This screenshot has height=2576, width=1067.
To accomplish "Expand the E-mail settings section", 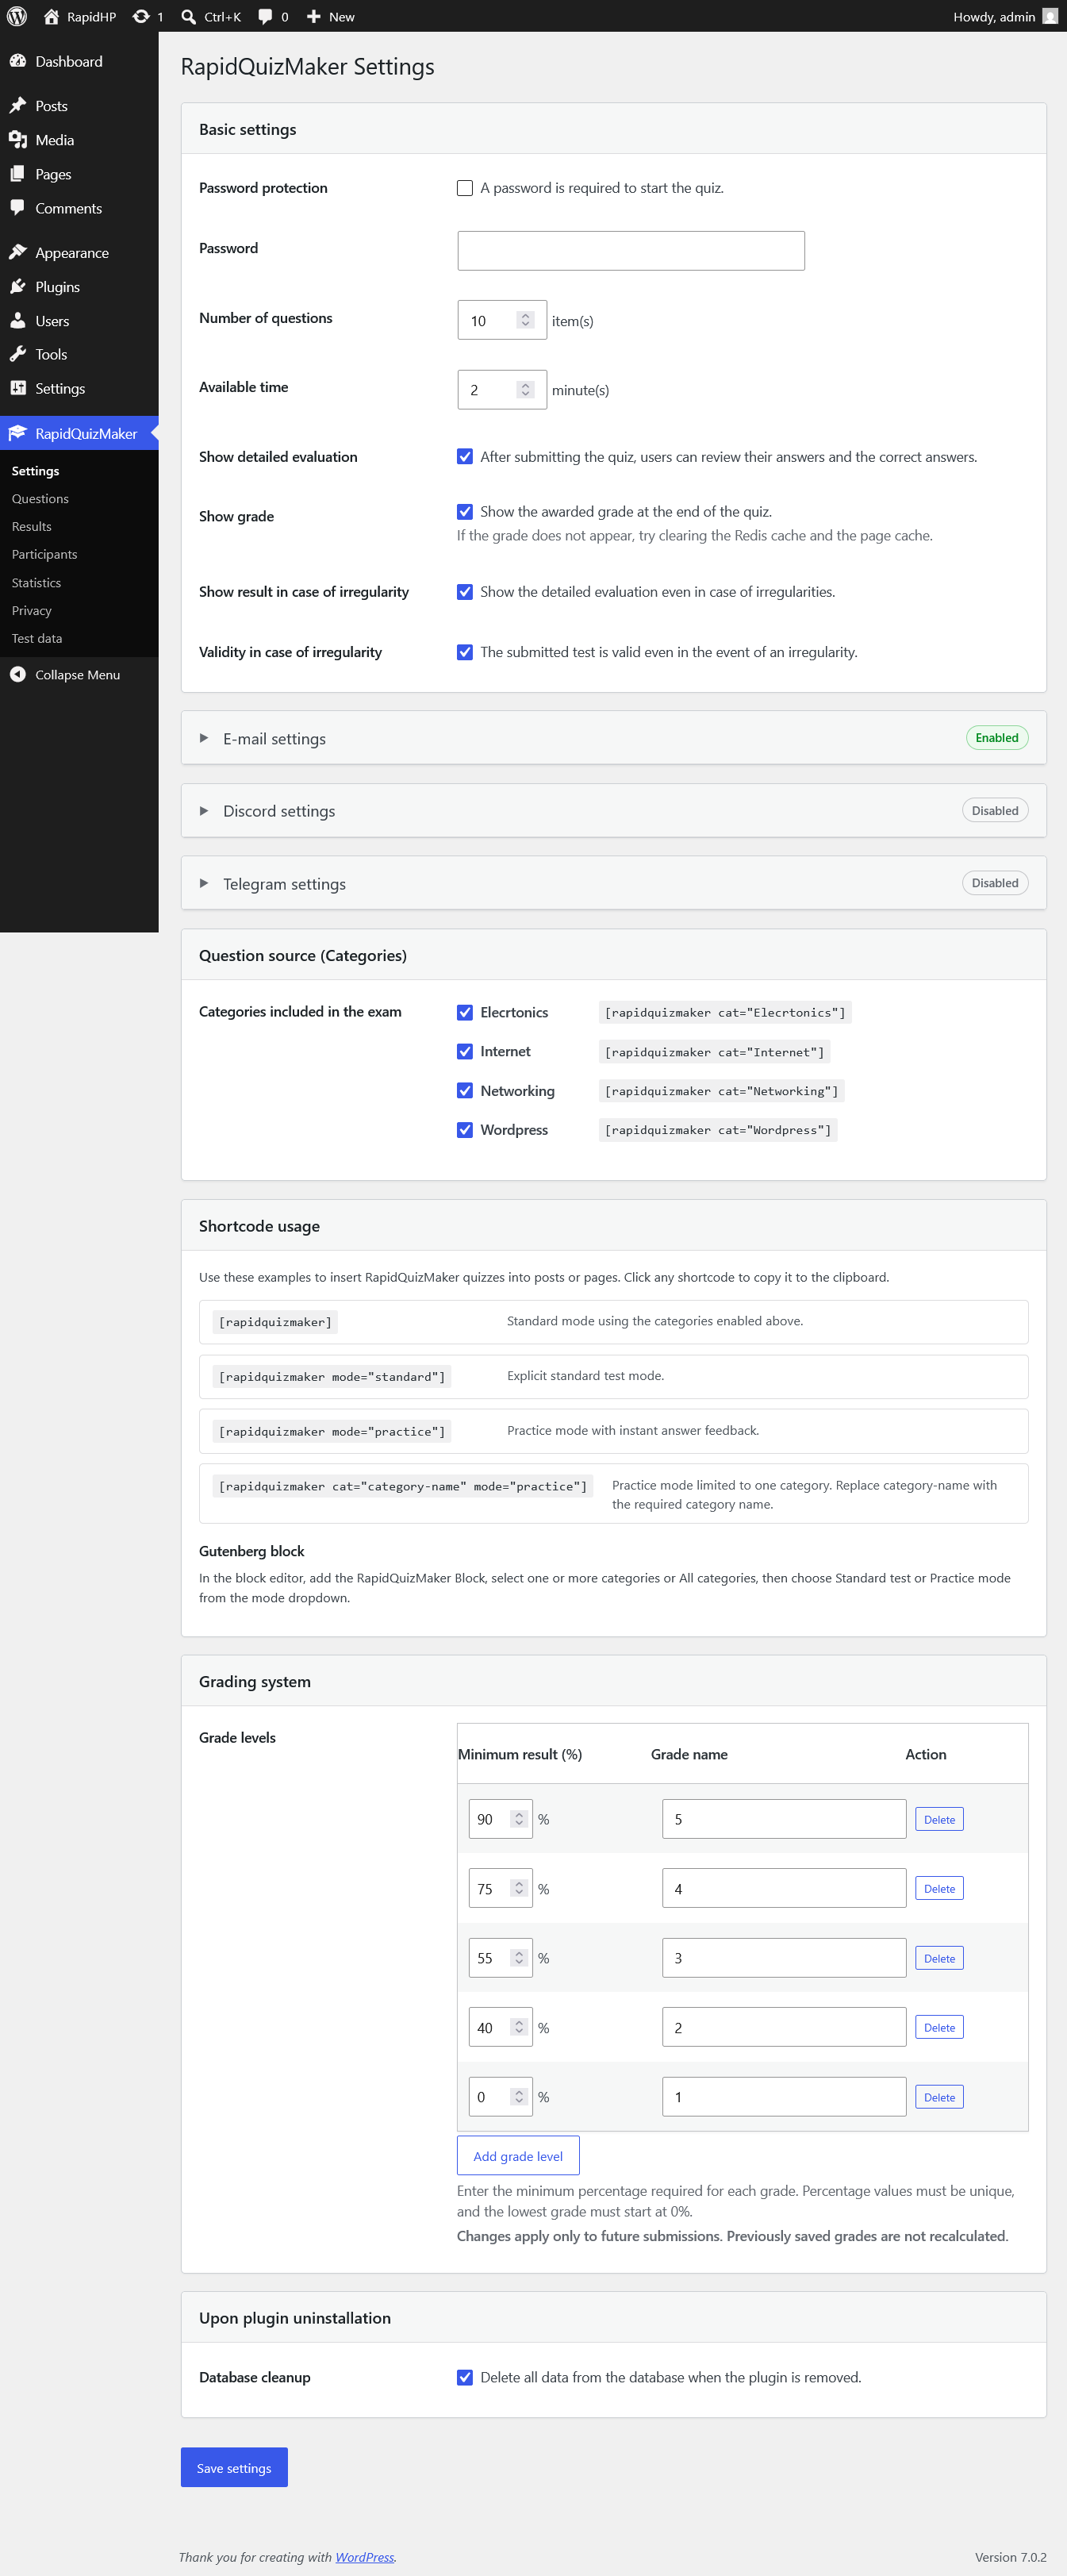I will [x=613, y=738].
